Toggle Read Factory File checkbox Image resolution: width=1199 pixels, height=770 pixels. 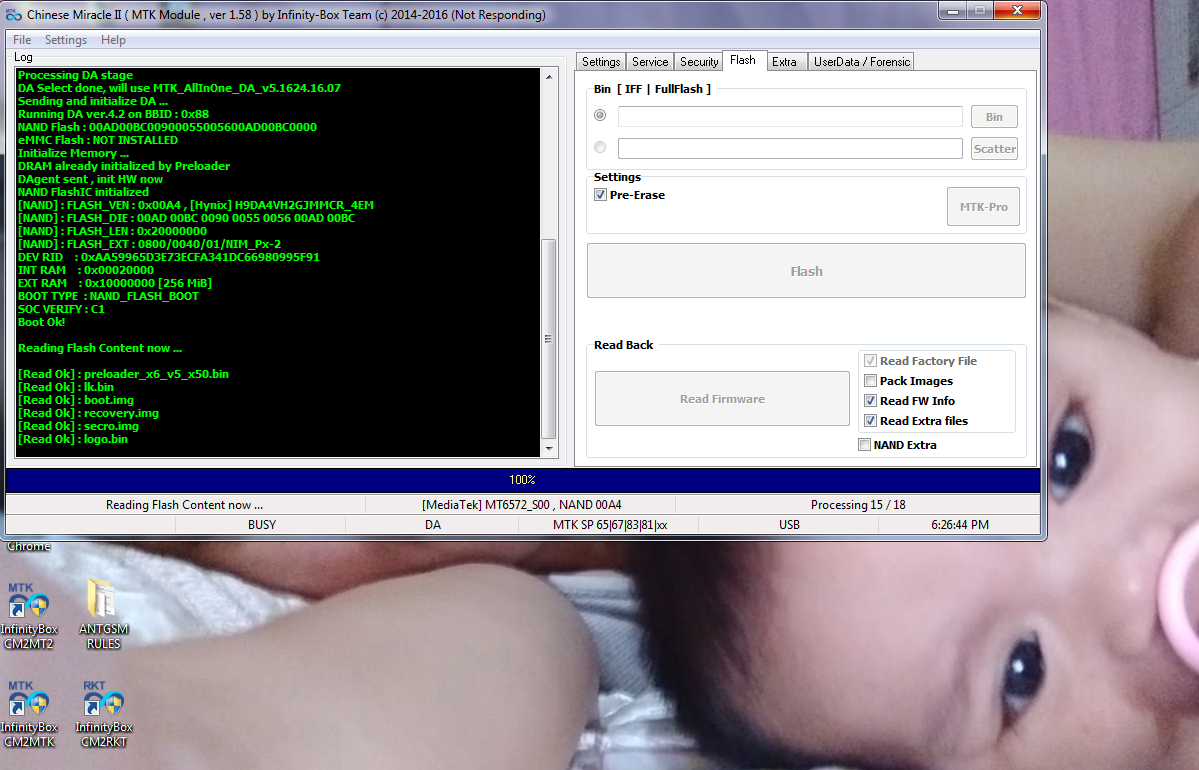click(870, 361)
